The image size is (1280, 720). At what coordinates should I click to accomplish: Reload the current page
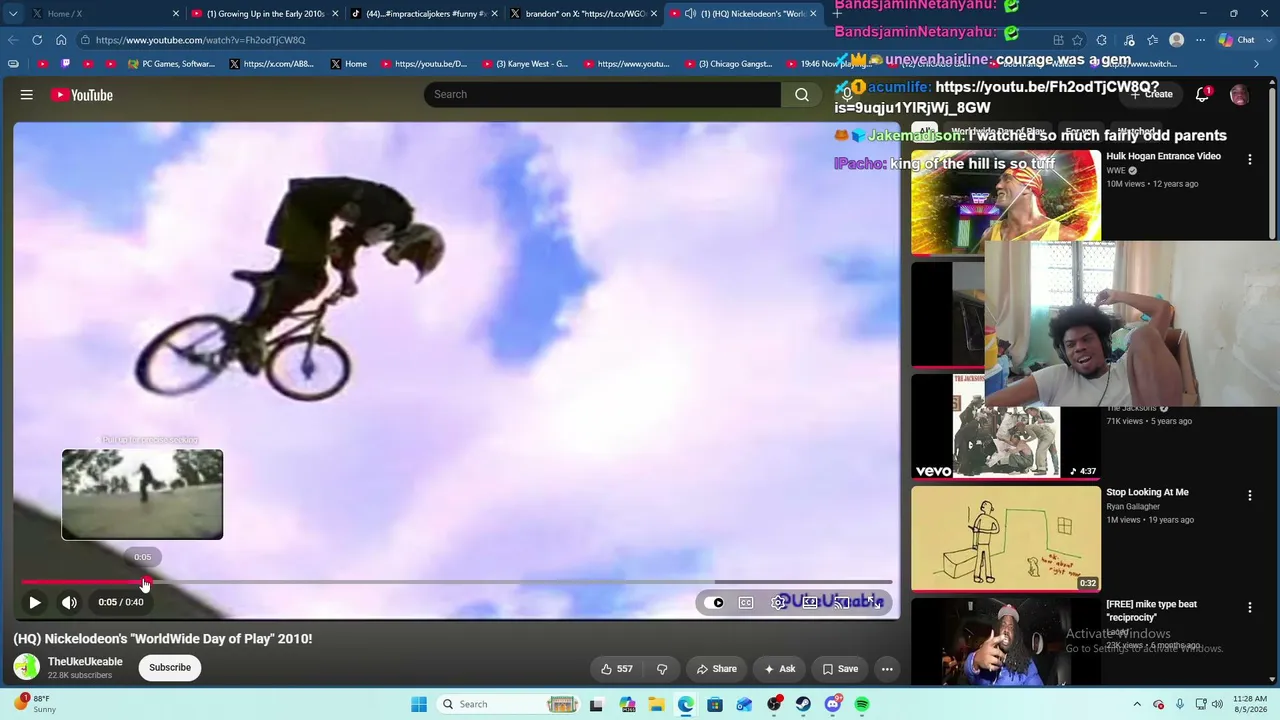(37, 40)
